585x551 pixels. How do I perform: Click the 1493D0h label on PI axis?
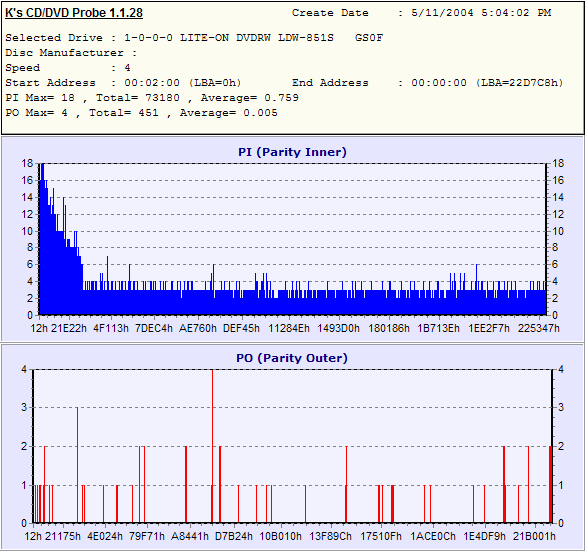[x=338, y=328]
